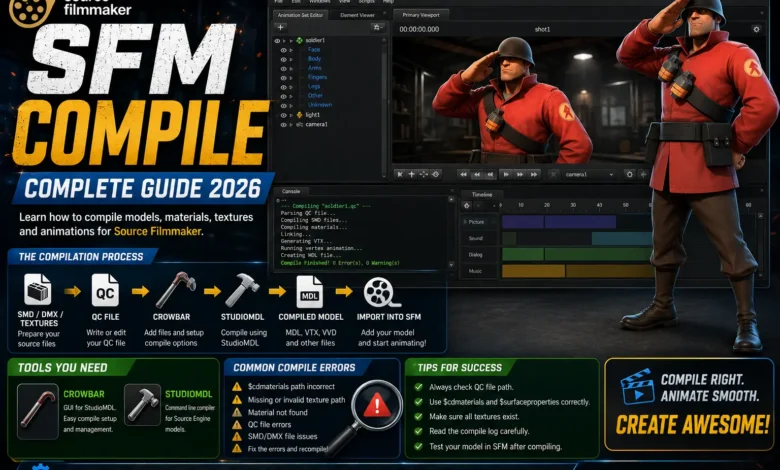Toggle the Legs group eye icon
Viewport: 780px width, 470px height.
click(284, 87)
